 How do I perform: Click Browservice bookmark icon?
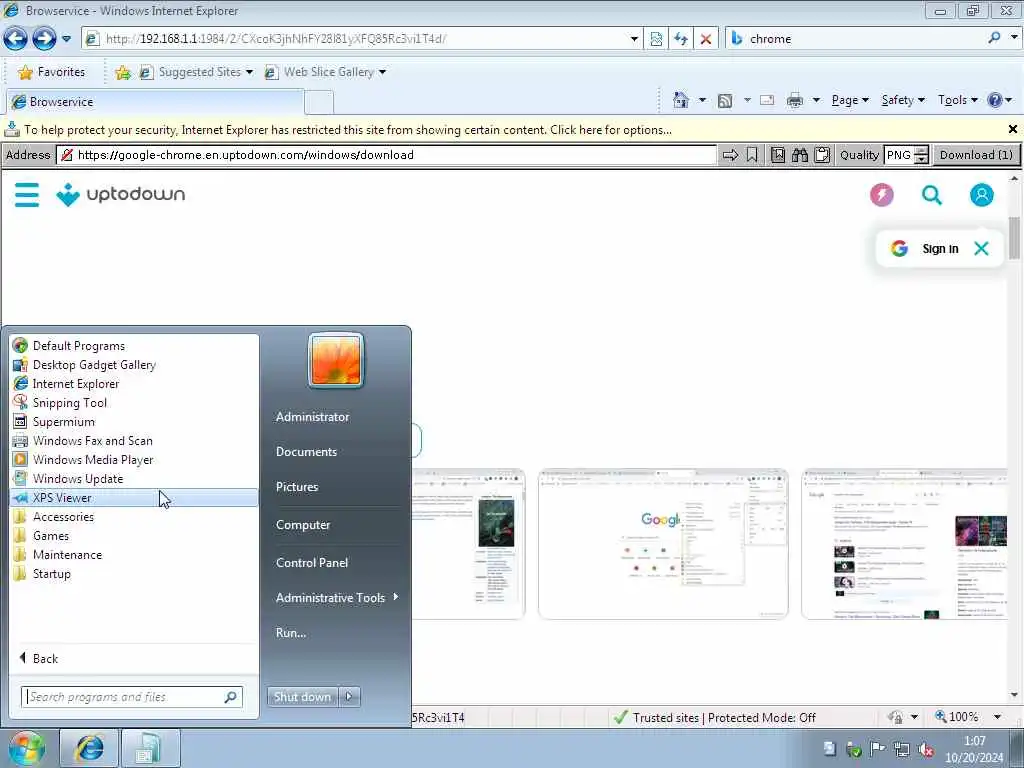(x=752, y=155)
